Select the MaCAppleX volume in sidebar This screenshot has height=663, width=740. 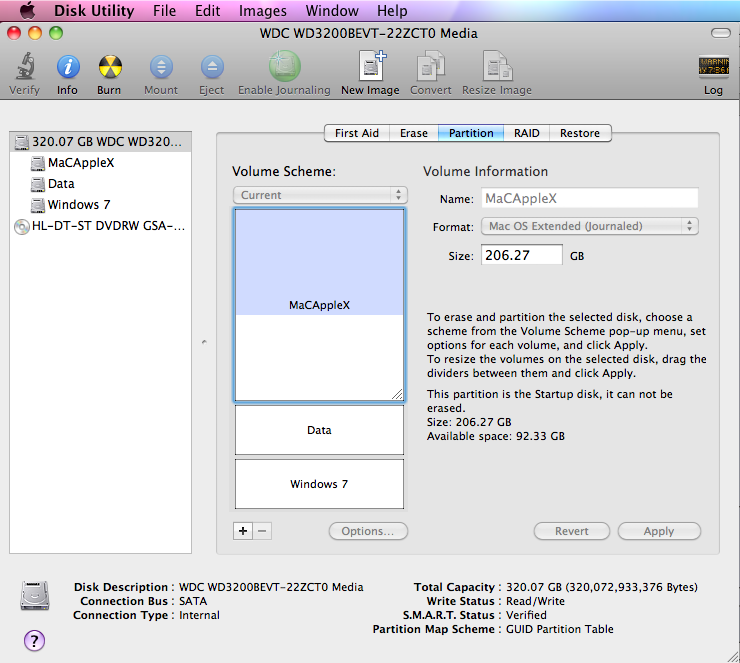point(100,163)
